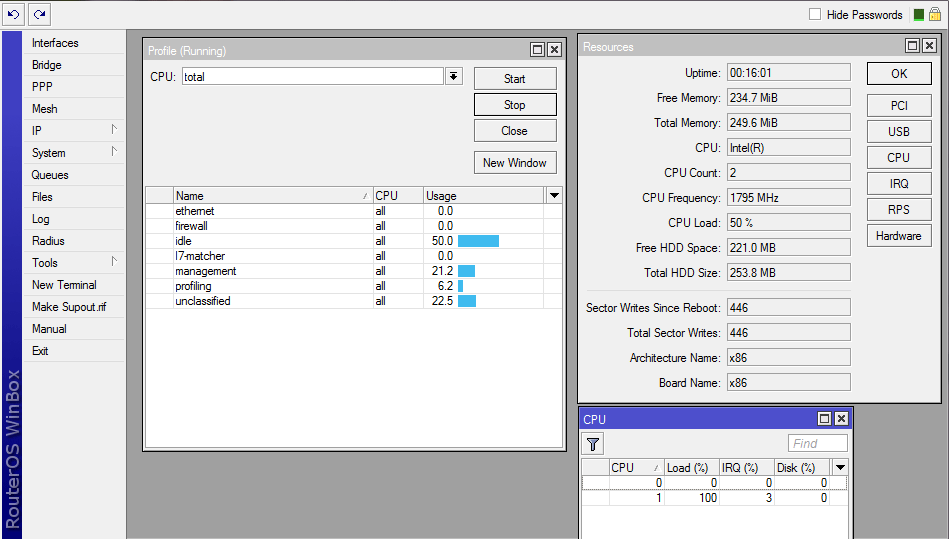
Task: Click the CPU button in Resources
Action: pyautogui.click(x=899, y=158)
